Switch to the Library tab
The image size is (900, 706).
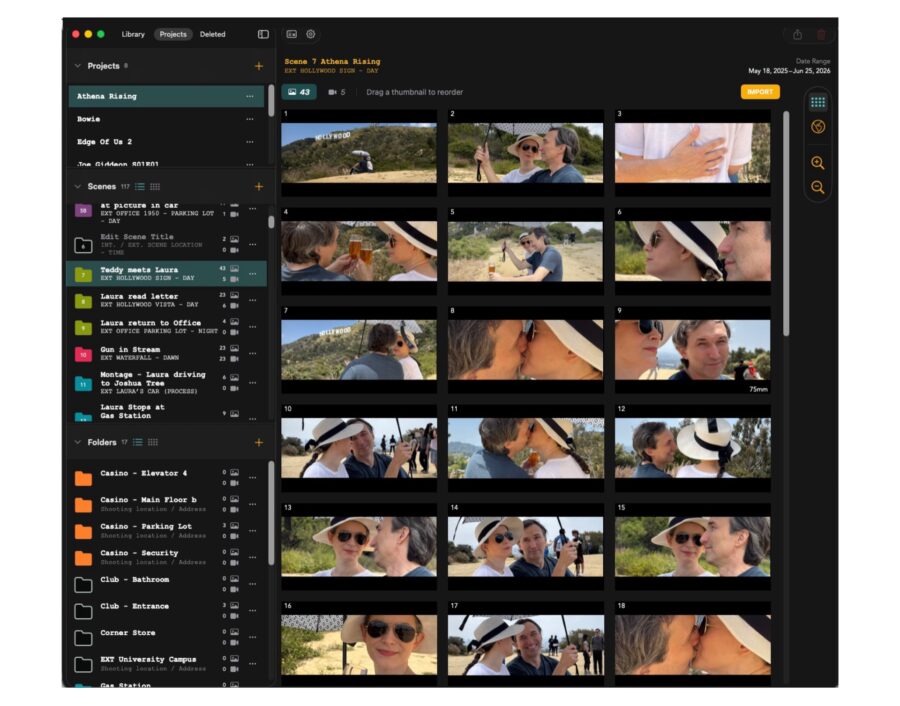(133, 34)
